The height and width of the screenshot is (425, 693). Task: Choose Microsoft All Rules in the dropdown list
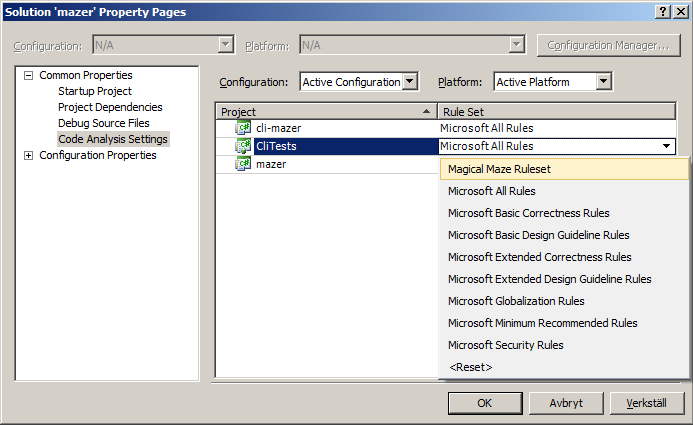564,191
